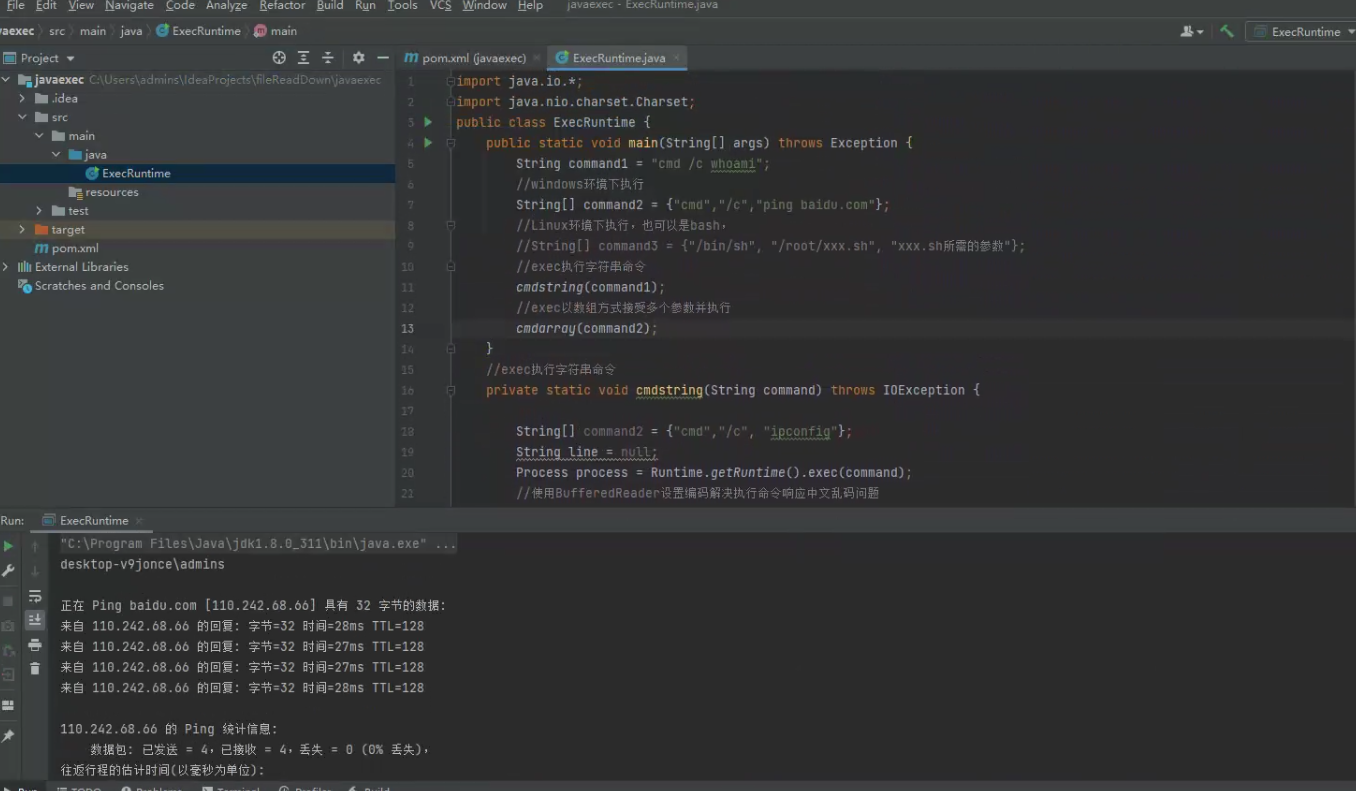The height and width of the screenshot is (791, 1356).
Task: Select Scratches and Consoles node
Action: point(91,286)
